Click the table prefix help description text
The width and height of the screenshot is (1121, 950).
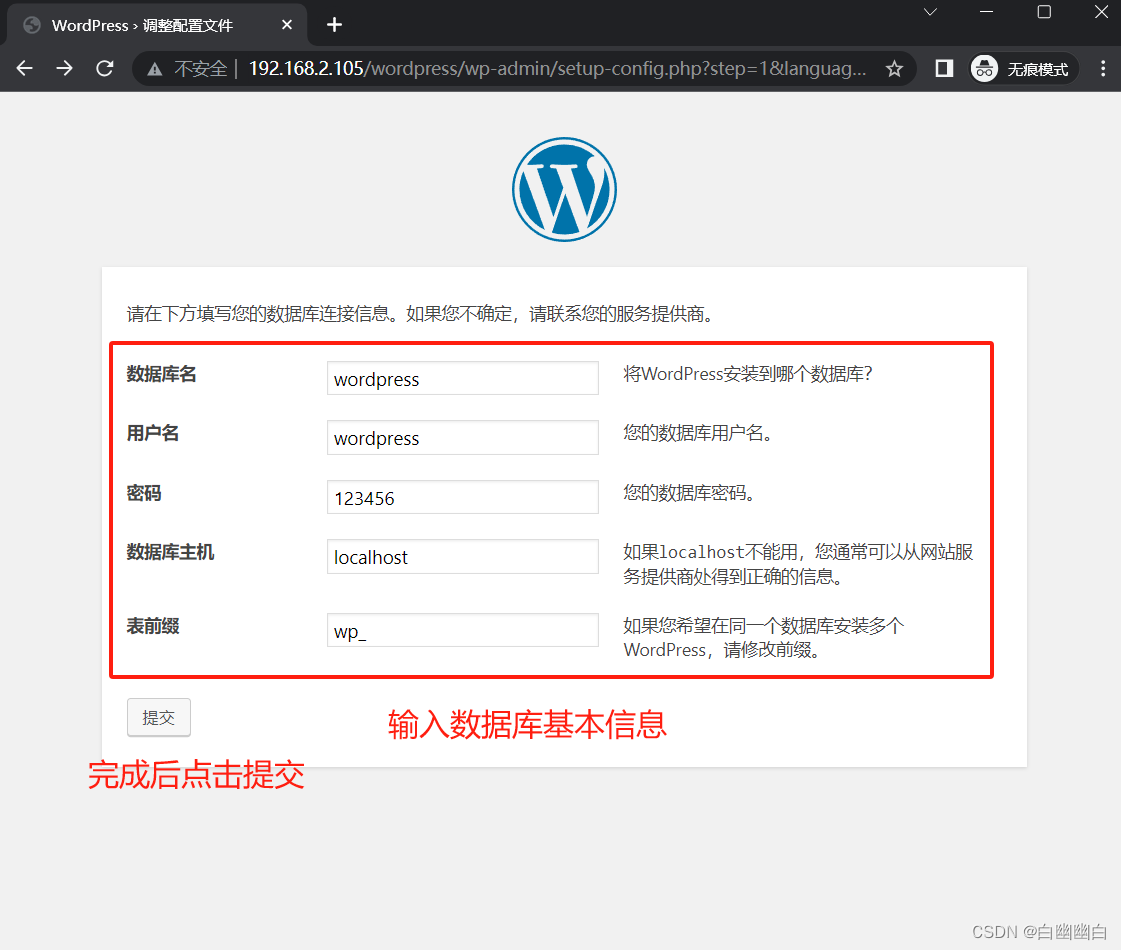pos(764,638)
